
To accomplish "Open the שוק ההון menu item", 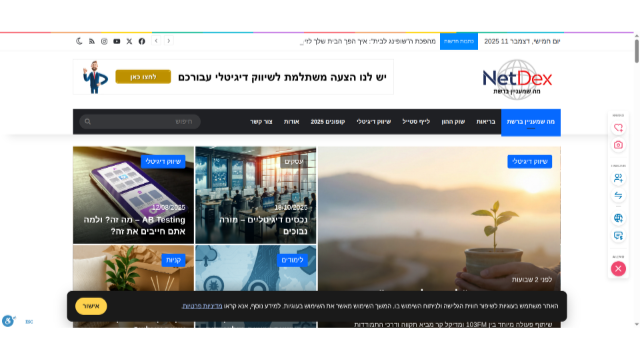I will click(453, 122).
